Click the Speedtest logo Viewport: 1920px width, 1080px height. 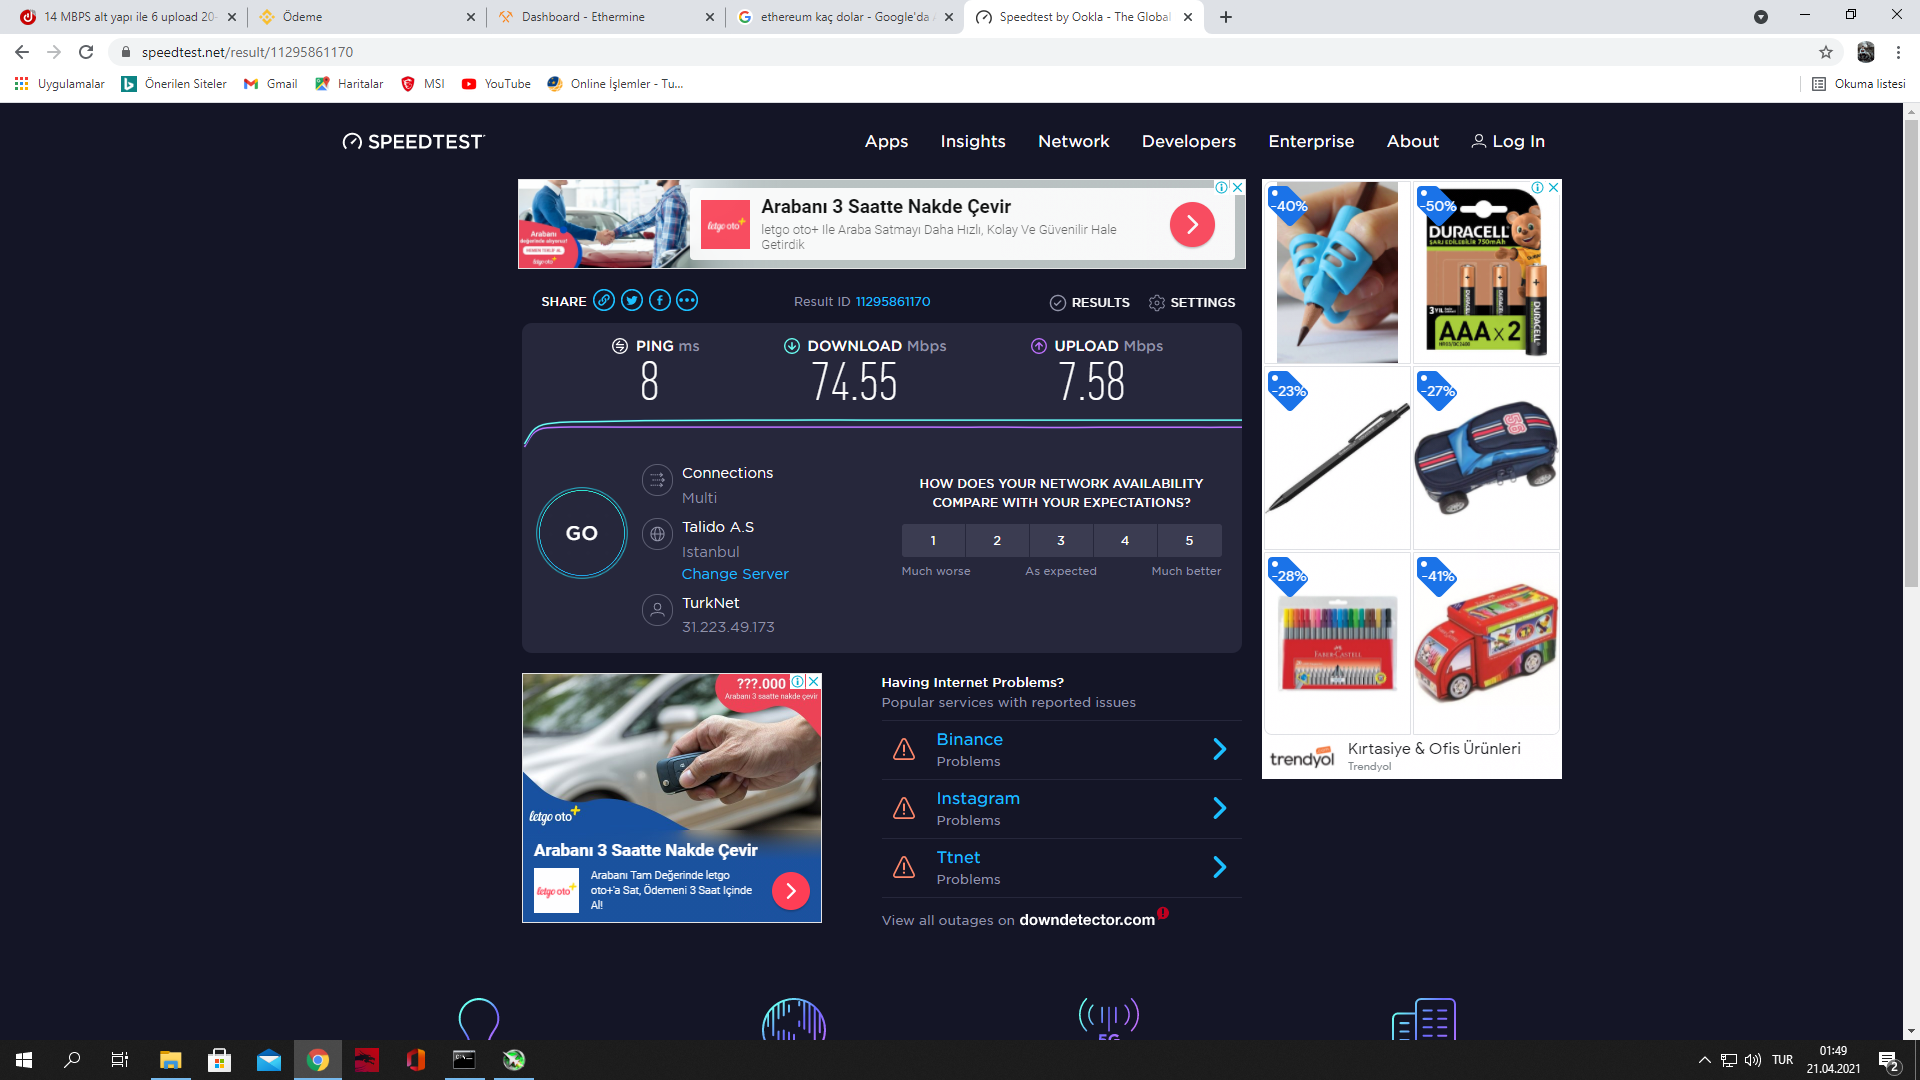pos(413,141)
